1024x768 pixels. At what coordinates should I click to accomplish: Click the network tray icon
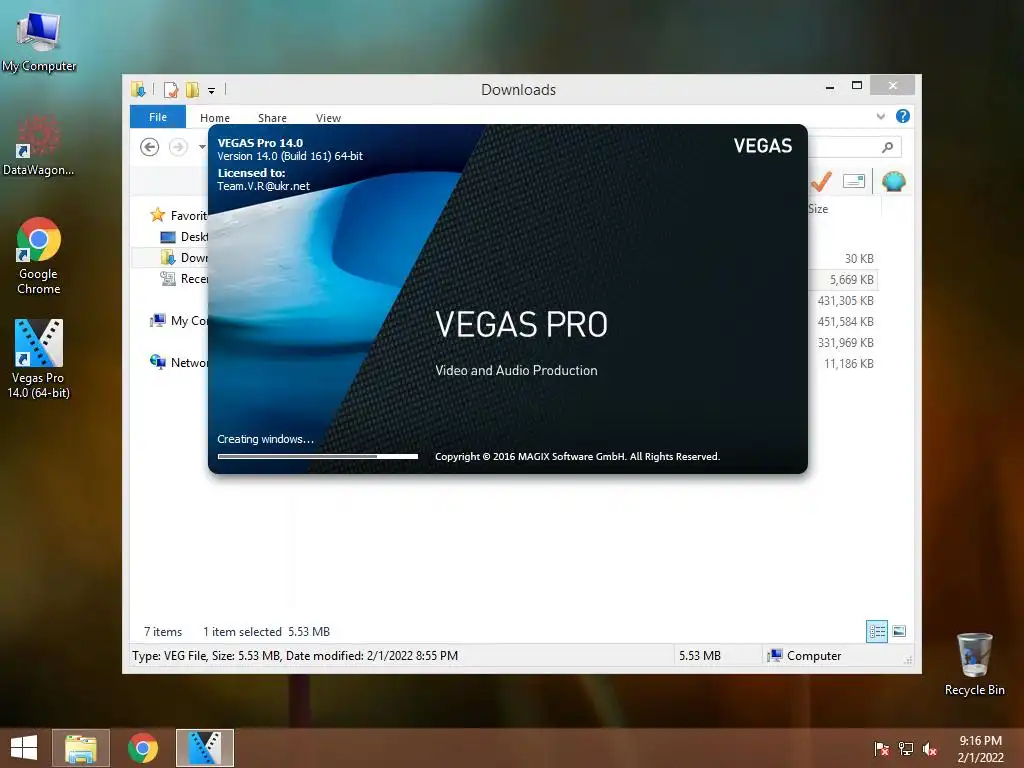click(906, 748)
